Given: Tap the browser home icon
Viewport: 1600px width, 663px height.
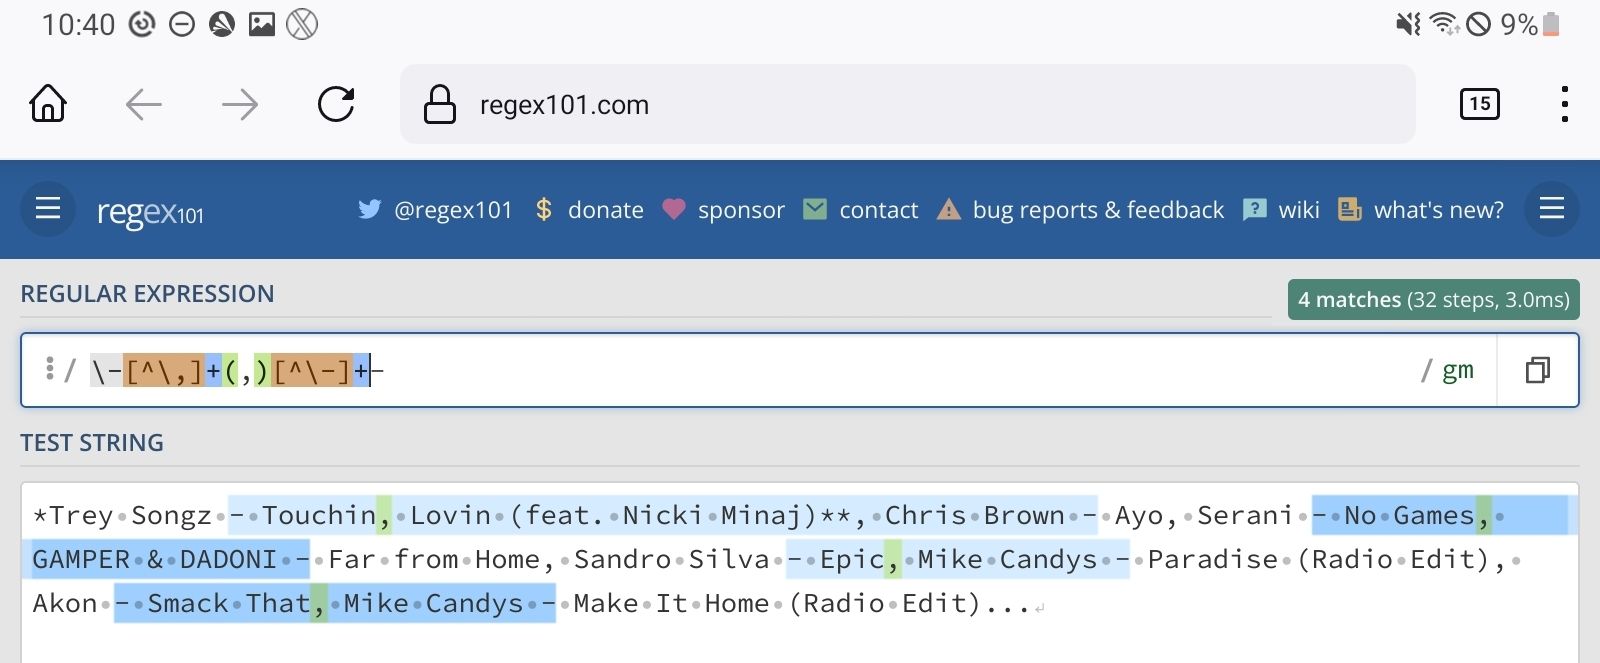Looking at the screenshot, I should click(48, 104).
